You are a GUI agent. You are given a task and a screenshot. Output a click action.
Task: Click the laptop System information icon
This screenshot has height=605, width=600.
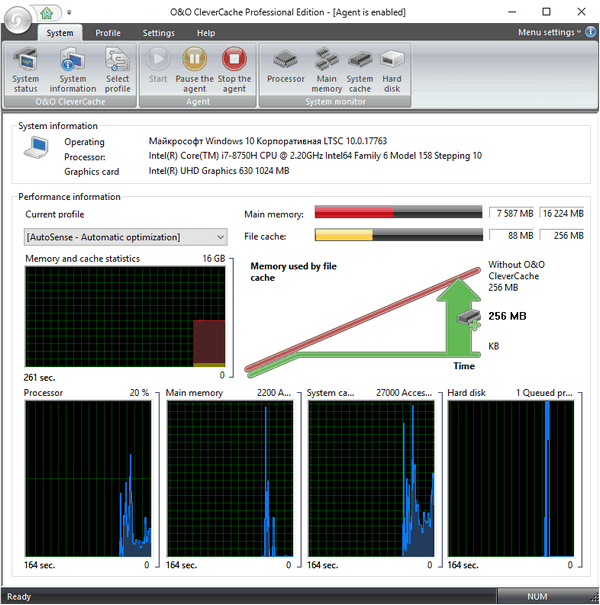point(36,147)
